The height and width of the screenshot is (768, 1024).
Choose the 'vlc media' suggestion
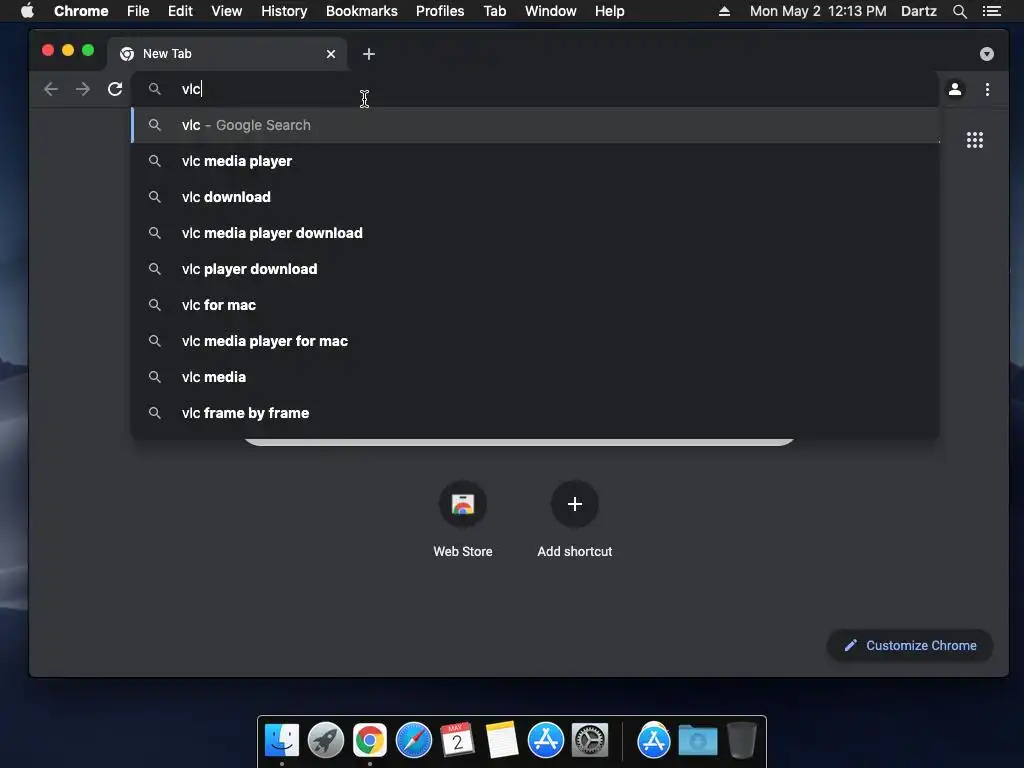click(x=536, y=376)
